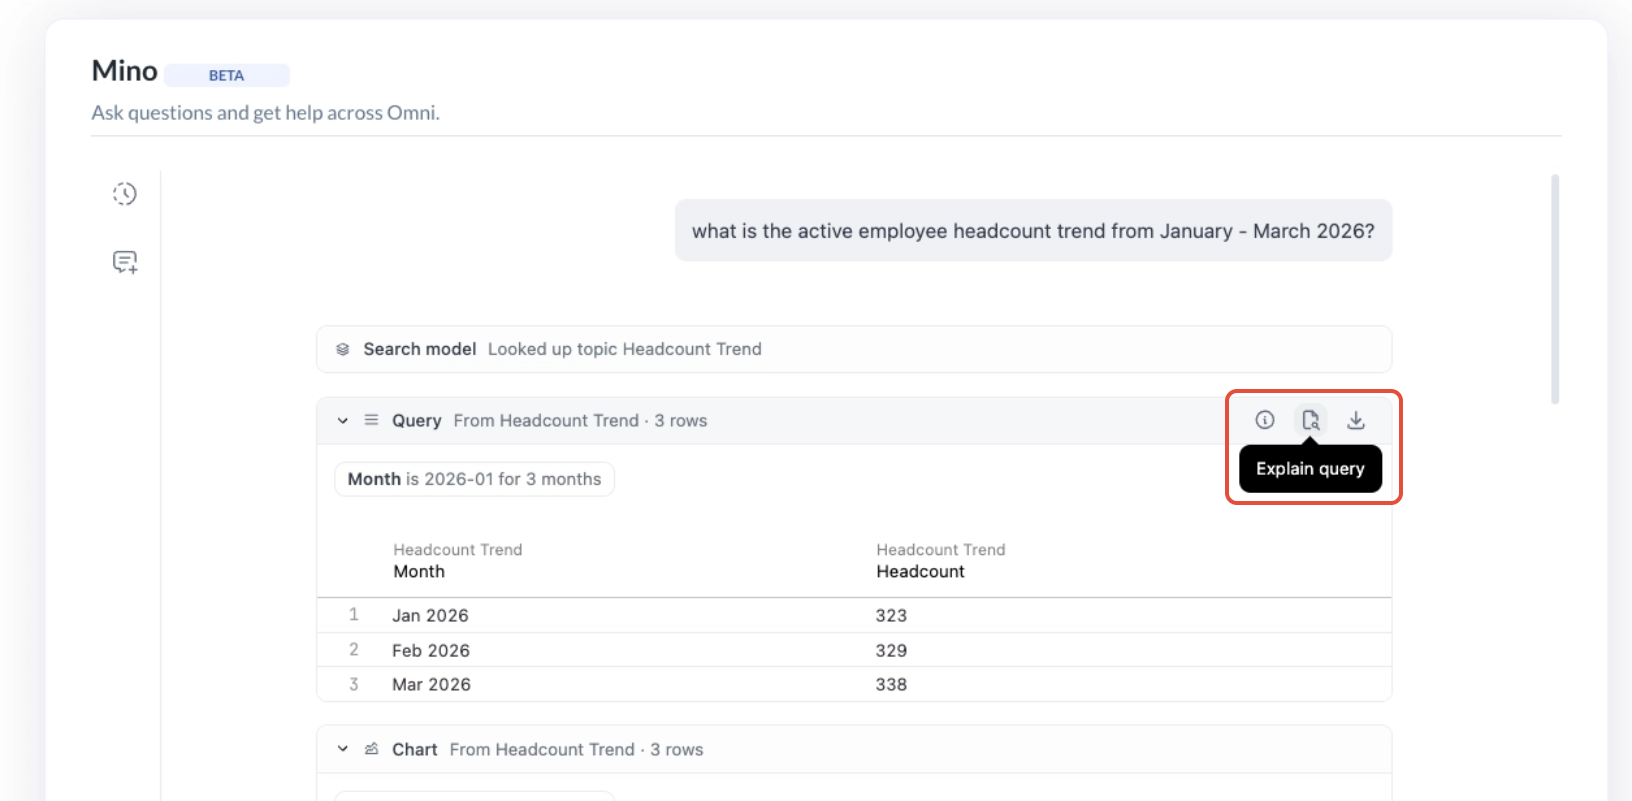This screenshot has width=1632, height=801.
Task: Click Chart From Headcount Trend header text
Action: tap(547, 750)
